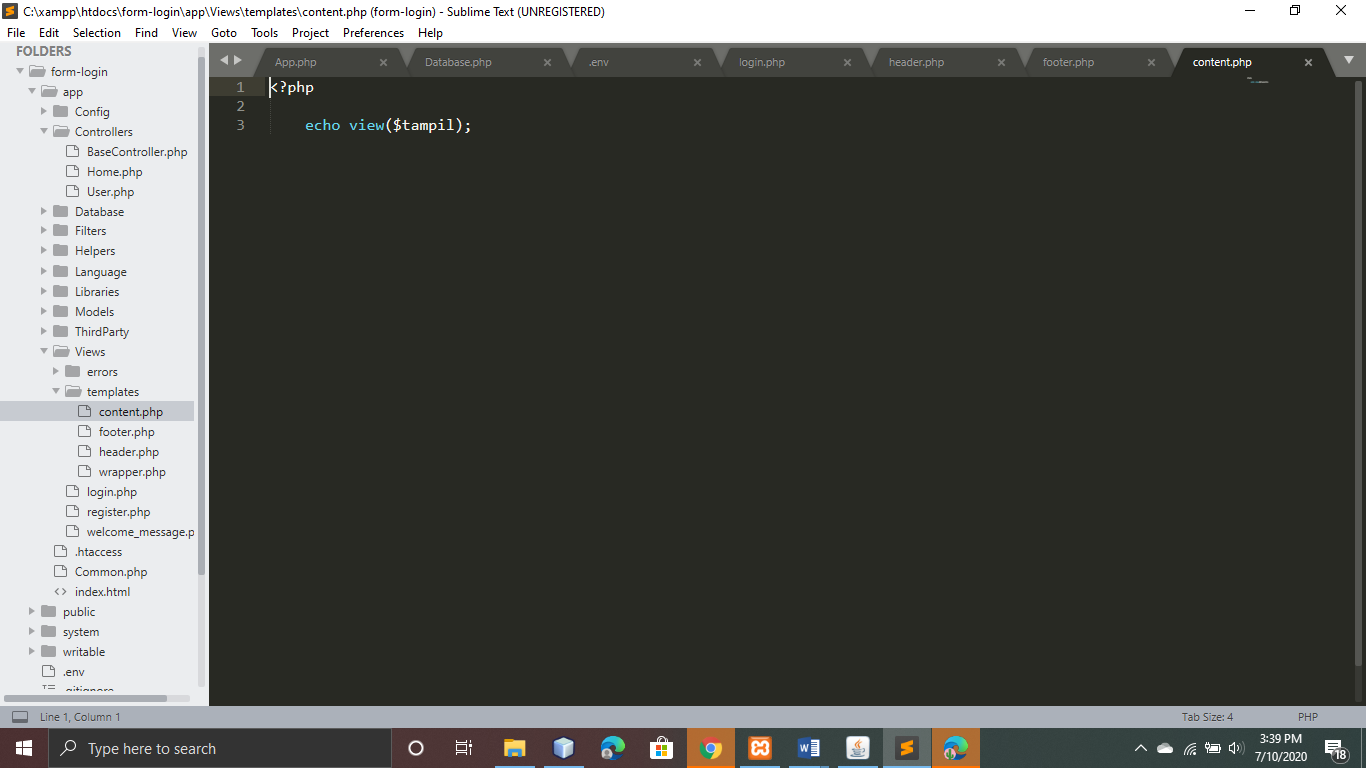Change Tab Size: 4 setting

(x=1207, y=717)
